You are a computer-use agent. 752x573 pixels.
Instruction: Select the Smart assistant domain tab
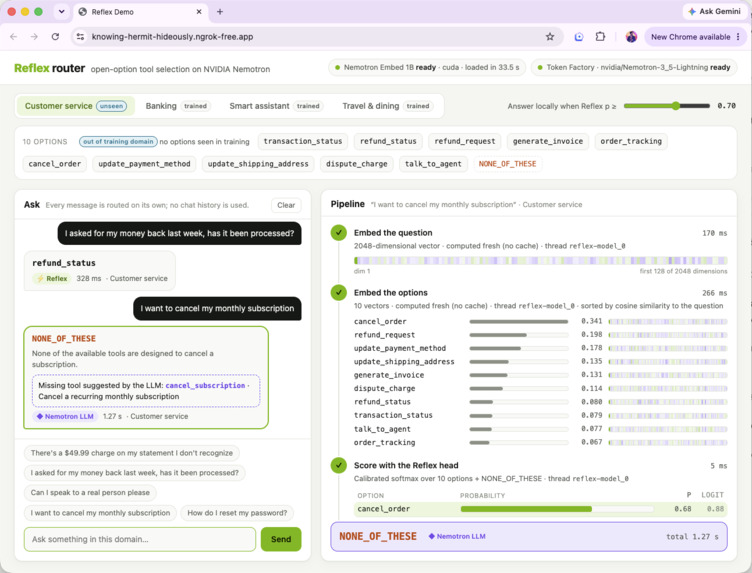point(276,106)
